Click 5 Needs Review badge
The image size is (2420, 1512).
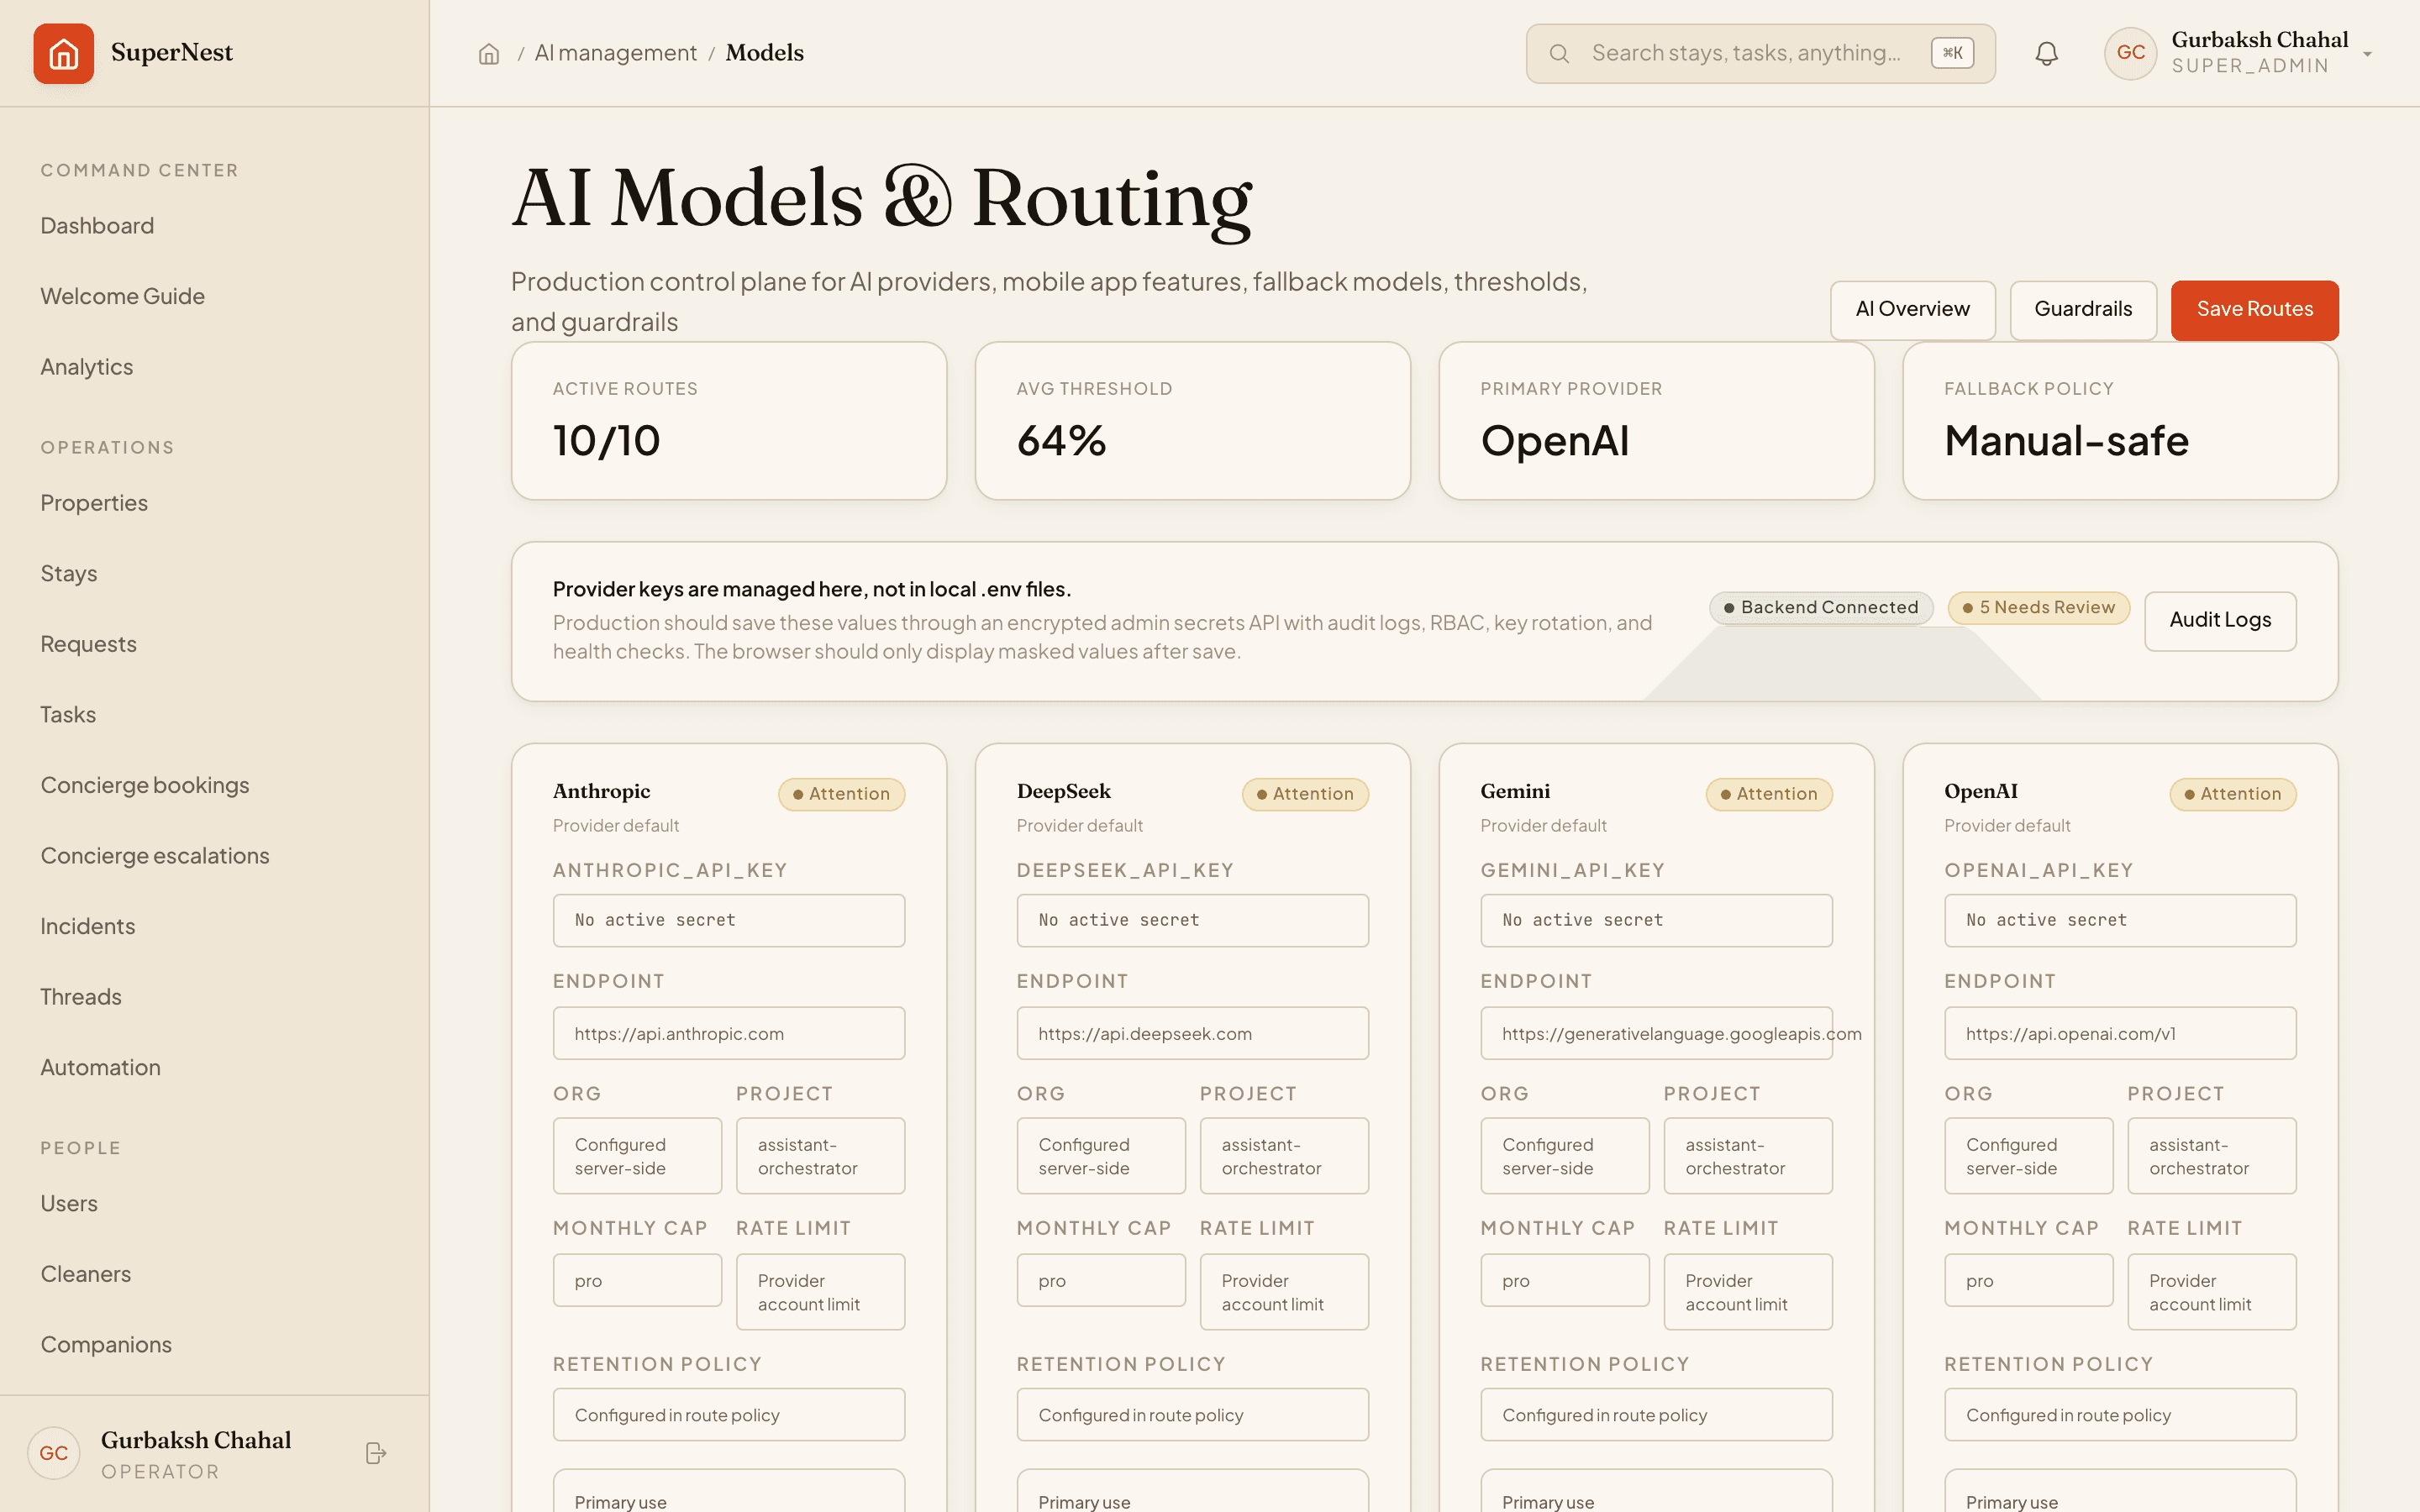click(2038, 608)
